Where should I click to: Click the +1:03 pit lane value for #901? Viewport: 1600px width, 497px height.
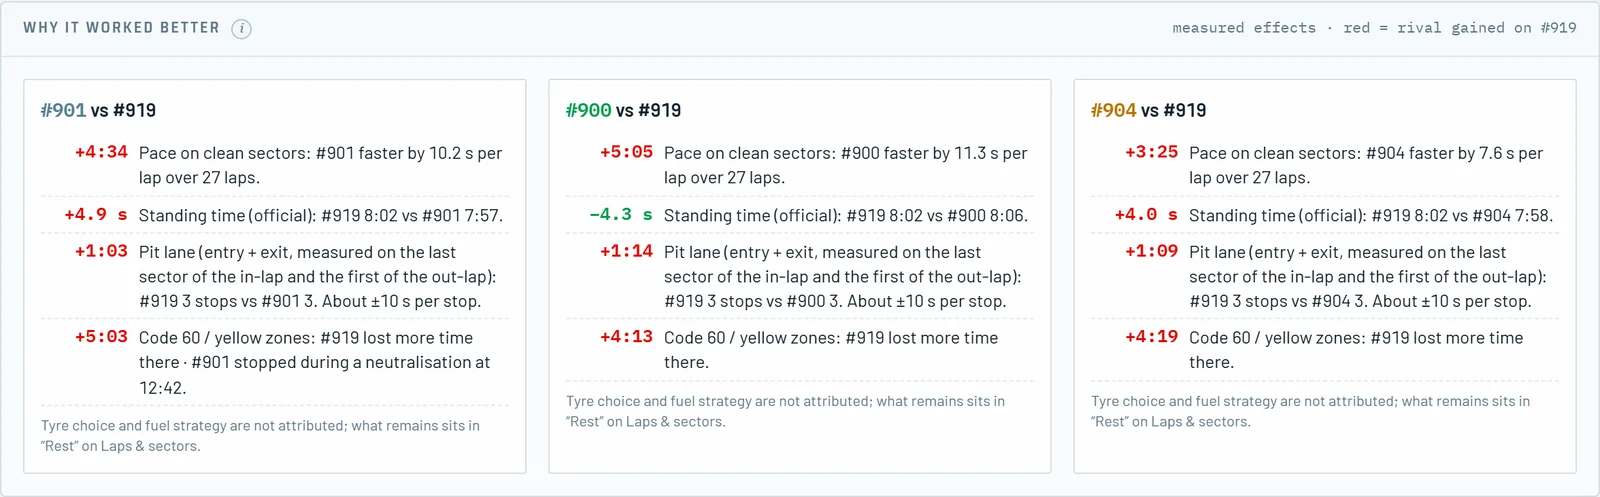click(101, 251)
